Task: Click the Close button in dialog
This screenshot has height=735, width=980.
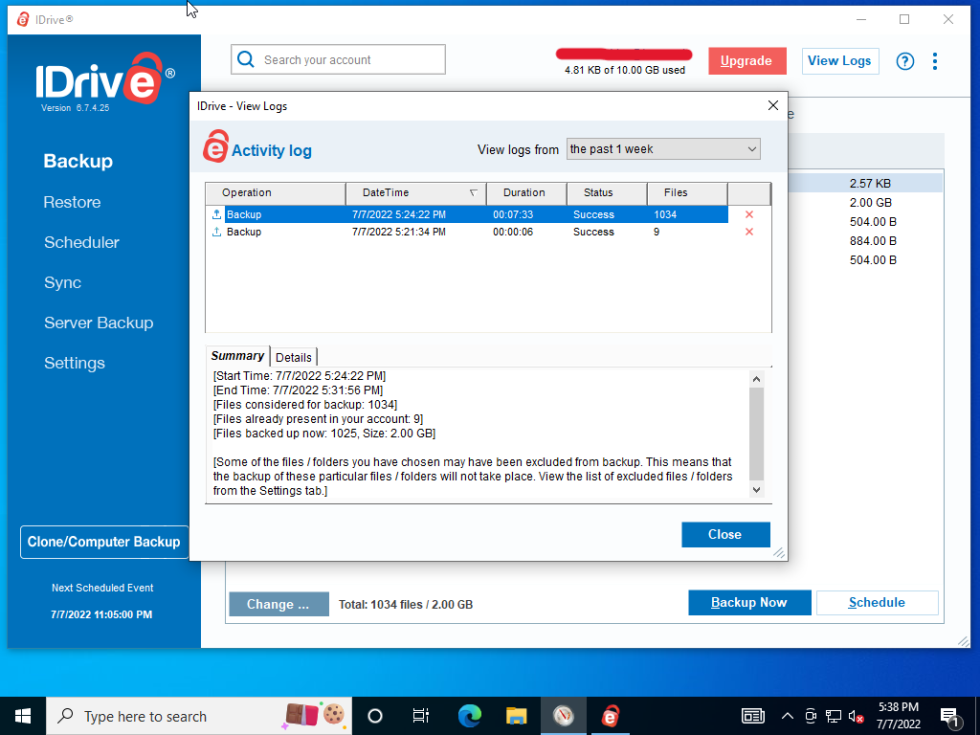Action: 725,534
